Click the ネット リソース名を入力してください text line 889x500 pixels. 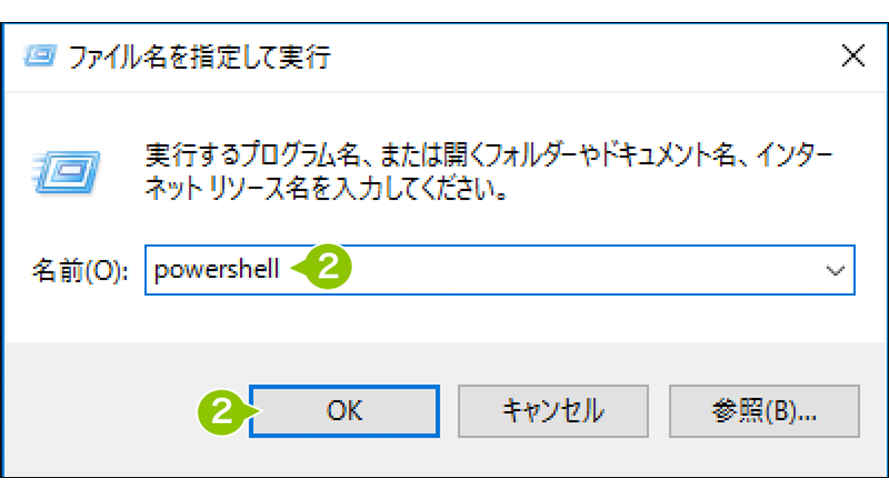tap(325, 188)
